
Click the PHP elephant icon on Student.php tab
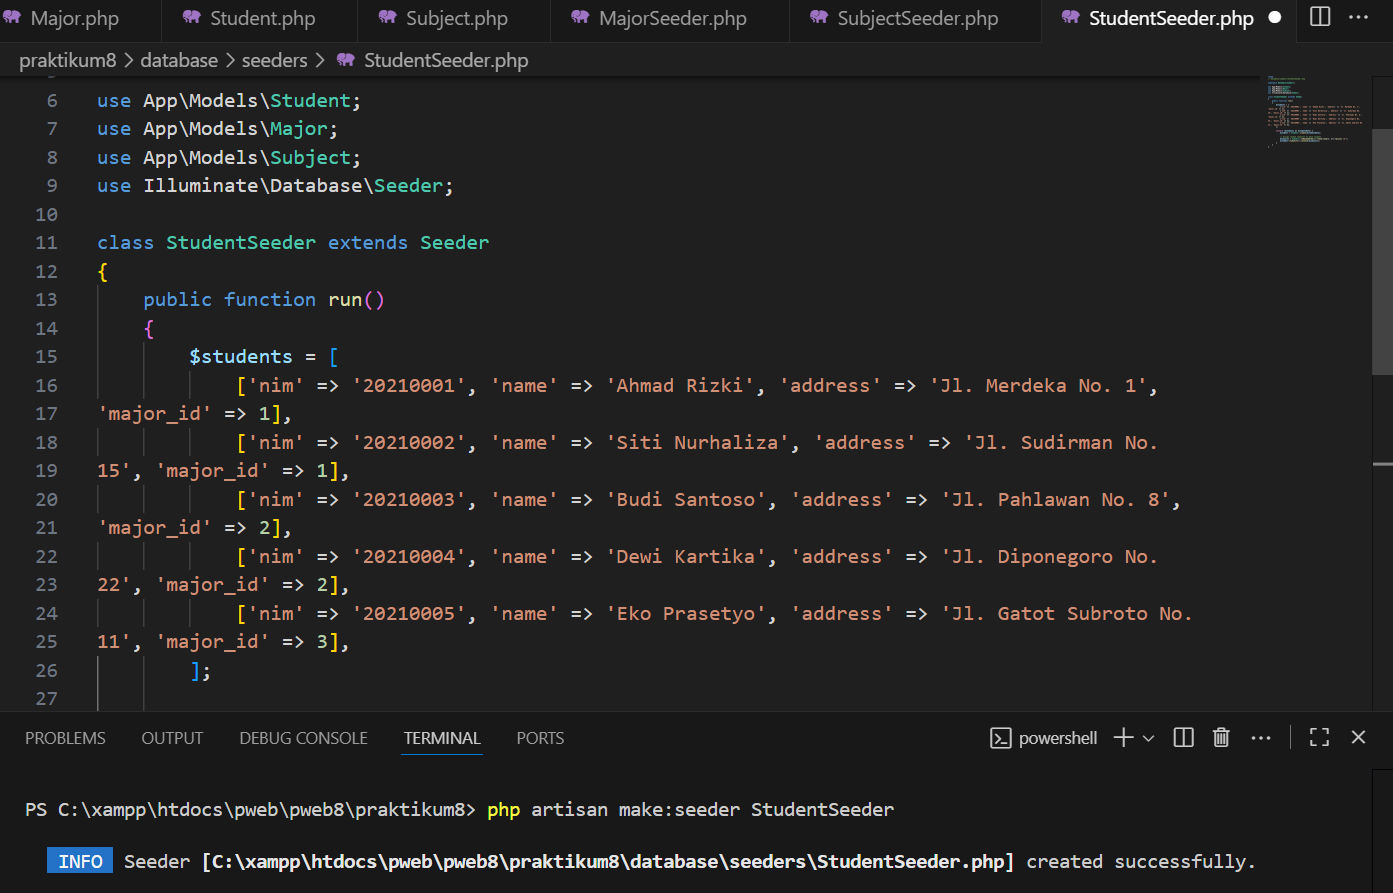pyautogui.click(x=192, y=18)
